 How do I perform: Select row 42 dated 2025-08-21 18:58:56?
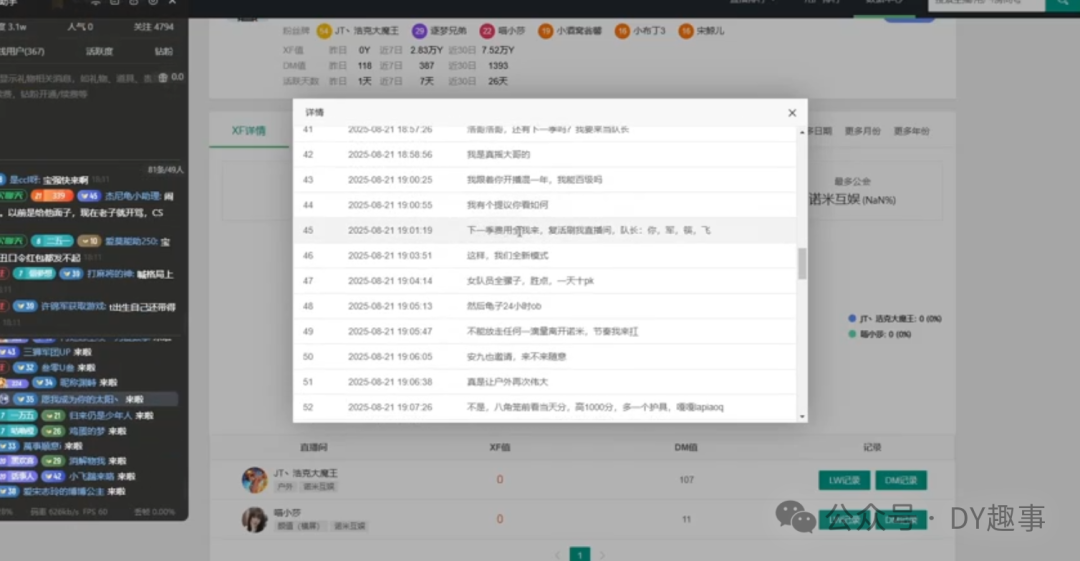click(544, 154)
